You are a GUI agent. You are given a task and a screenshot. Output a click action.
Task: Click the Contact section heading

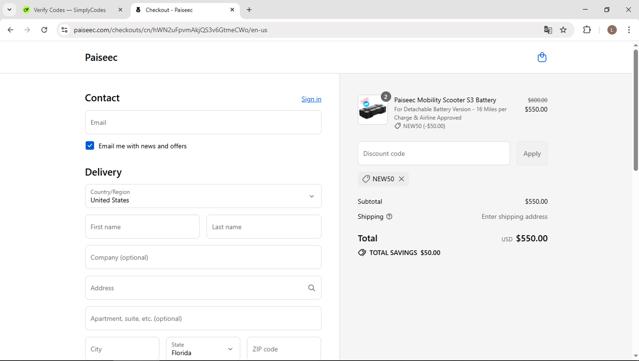tap(102, 98)
